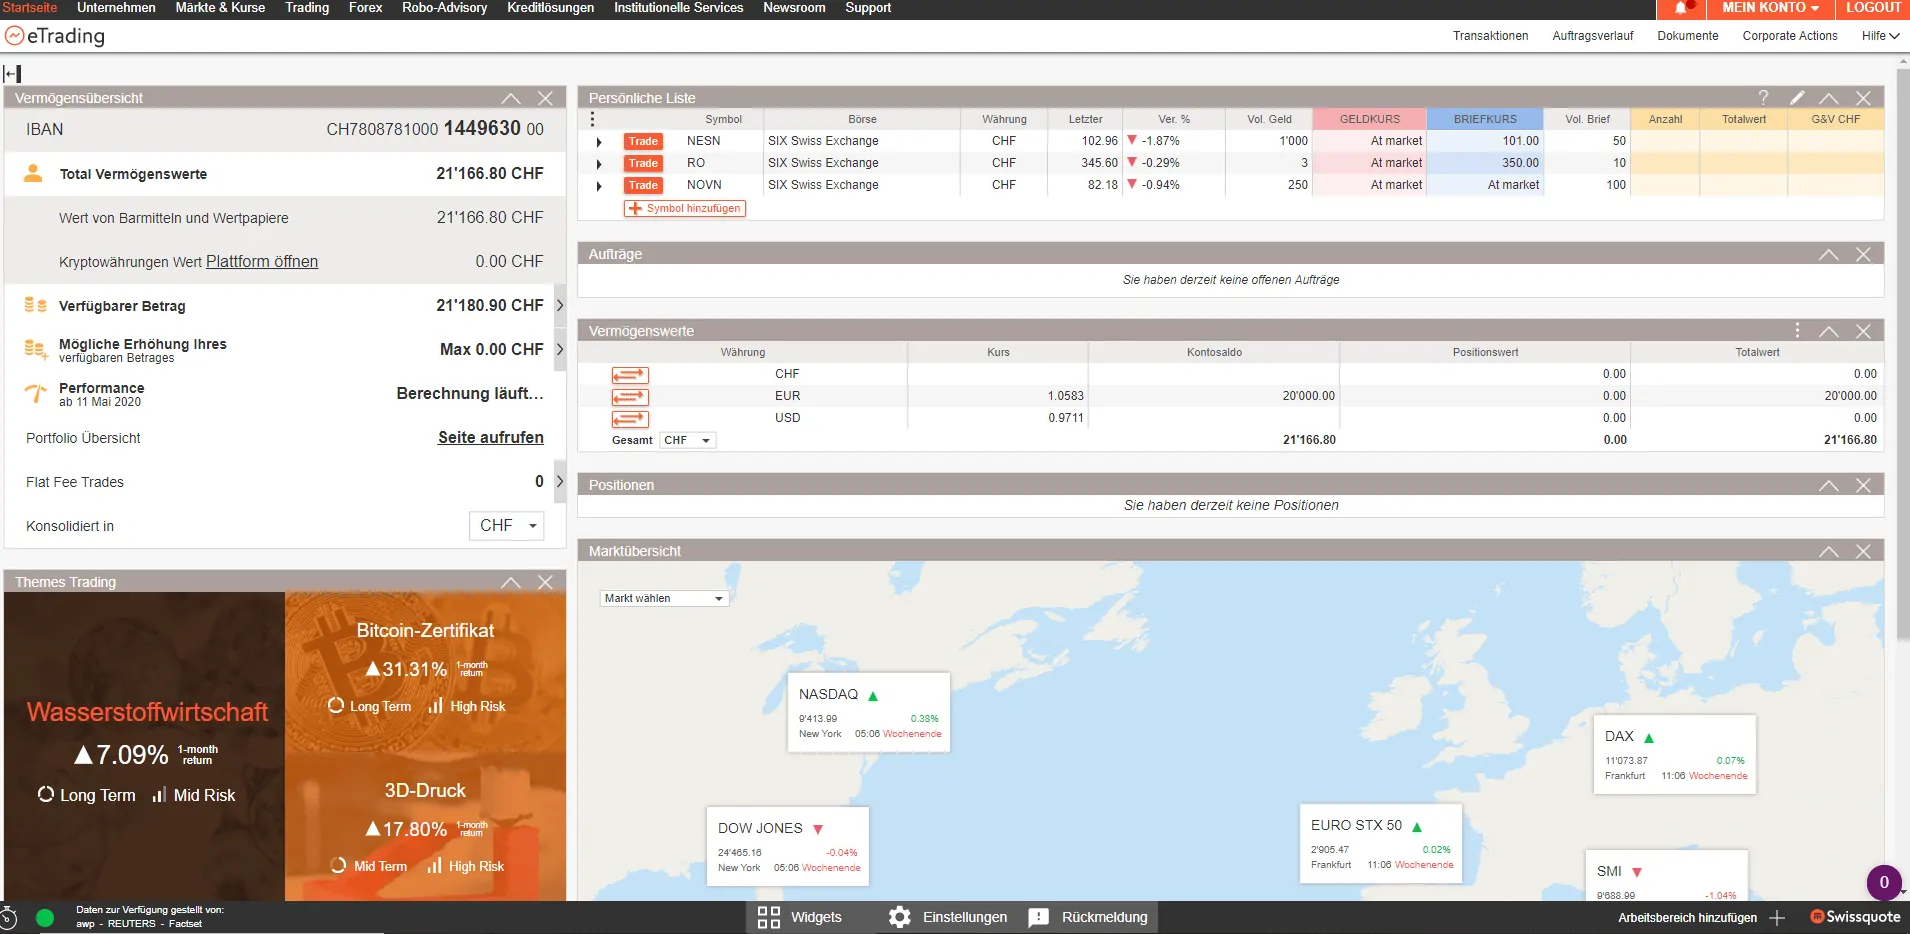Click the CHF currency transfer icon
This screenshot has width=1910, height=934.
coord(630,375)
